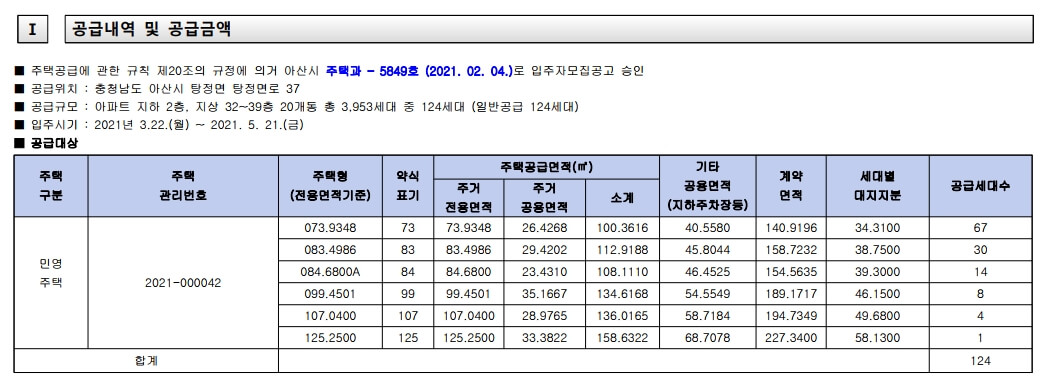Screen dimensions: 1051x380
Task: Click land share value 39.3000
Action: point(877,272)
